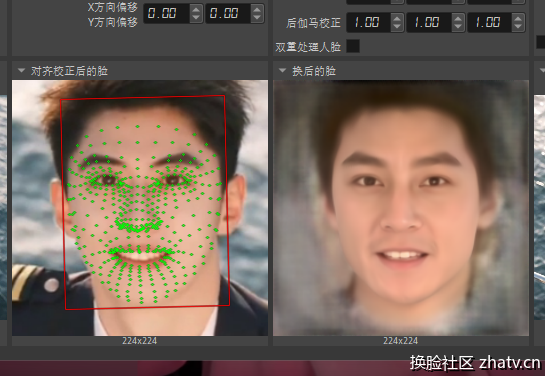Click first 后伽马校正 value field
The image size is (545, 376).
368,23
